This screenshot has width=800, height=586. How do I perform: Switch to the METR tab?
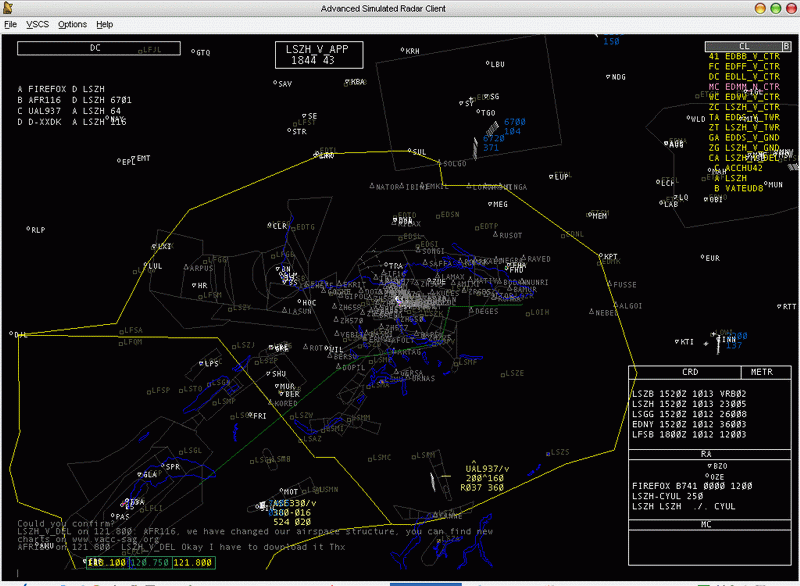point(761,371)
